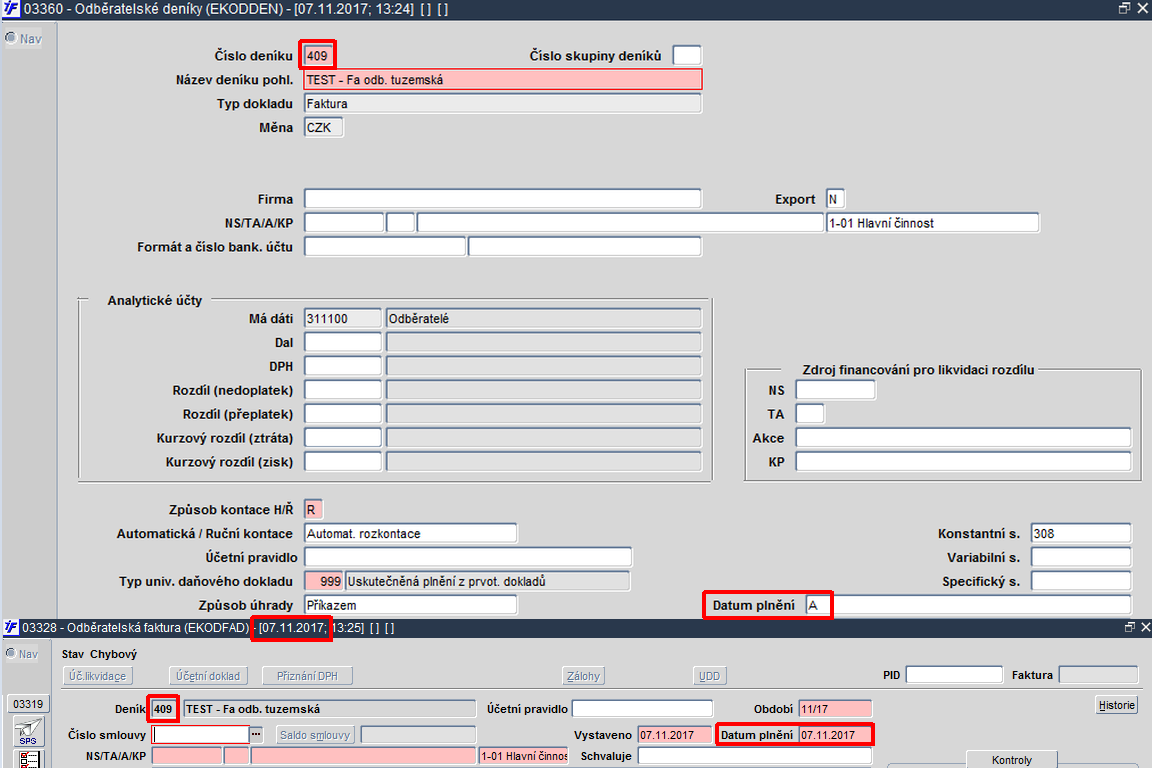Screen dimensions: 1152x768
Task: Close the 03328 Odběratelská faktura window
Action: click(1145, 627)
